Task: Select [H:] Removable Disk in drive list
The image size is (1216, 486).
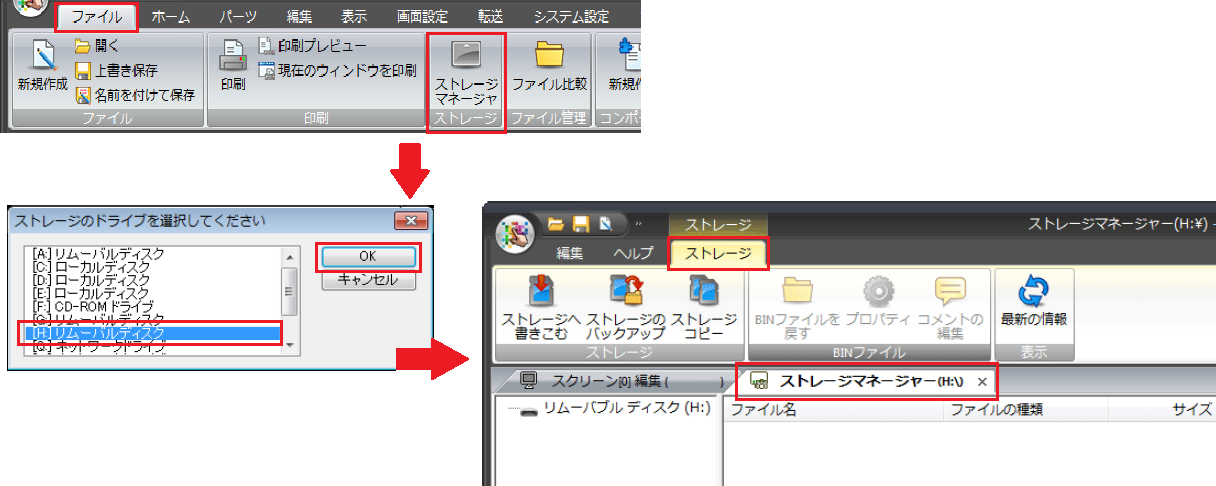Action: point(150,332)
